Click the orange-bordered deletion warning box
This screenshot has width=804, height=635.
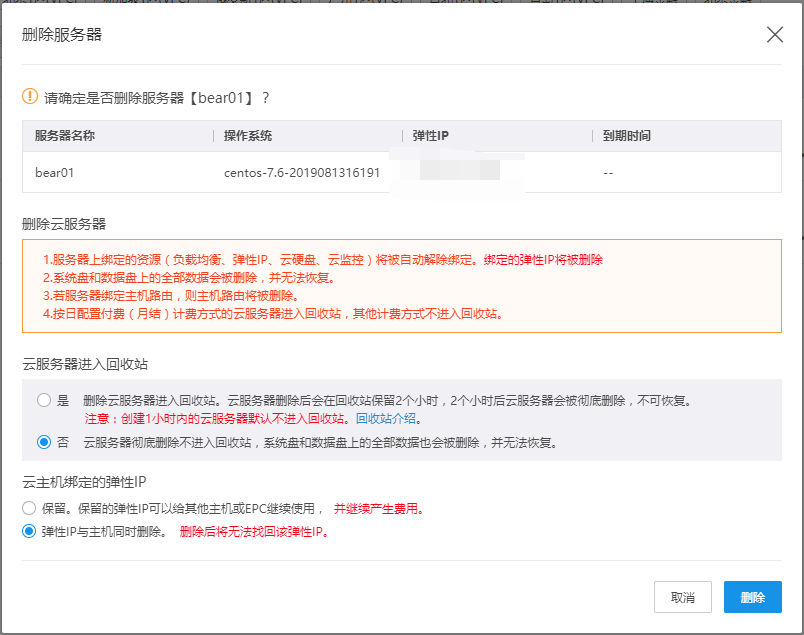(401, 286)
